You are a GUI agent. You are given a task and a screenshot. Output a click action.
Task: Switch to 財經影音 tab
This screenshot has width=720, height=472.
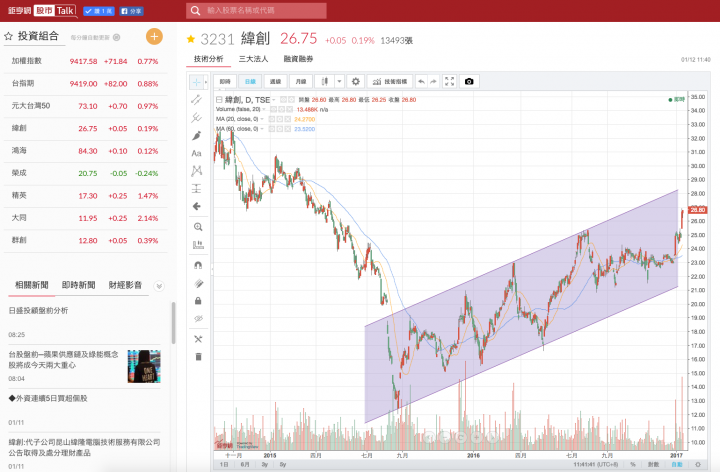[x=125, y=285]
